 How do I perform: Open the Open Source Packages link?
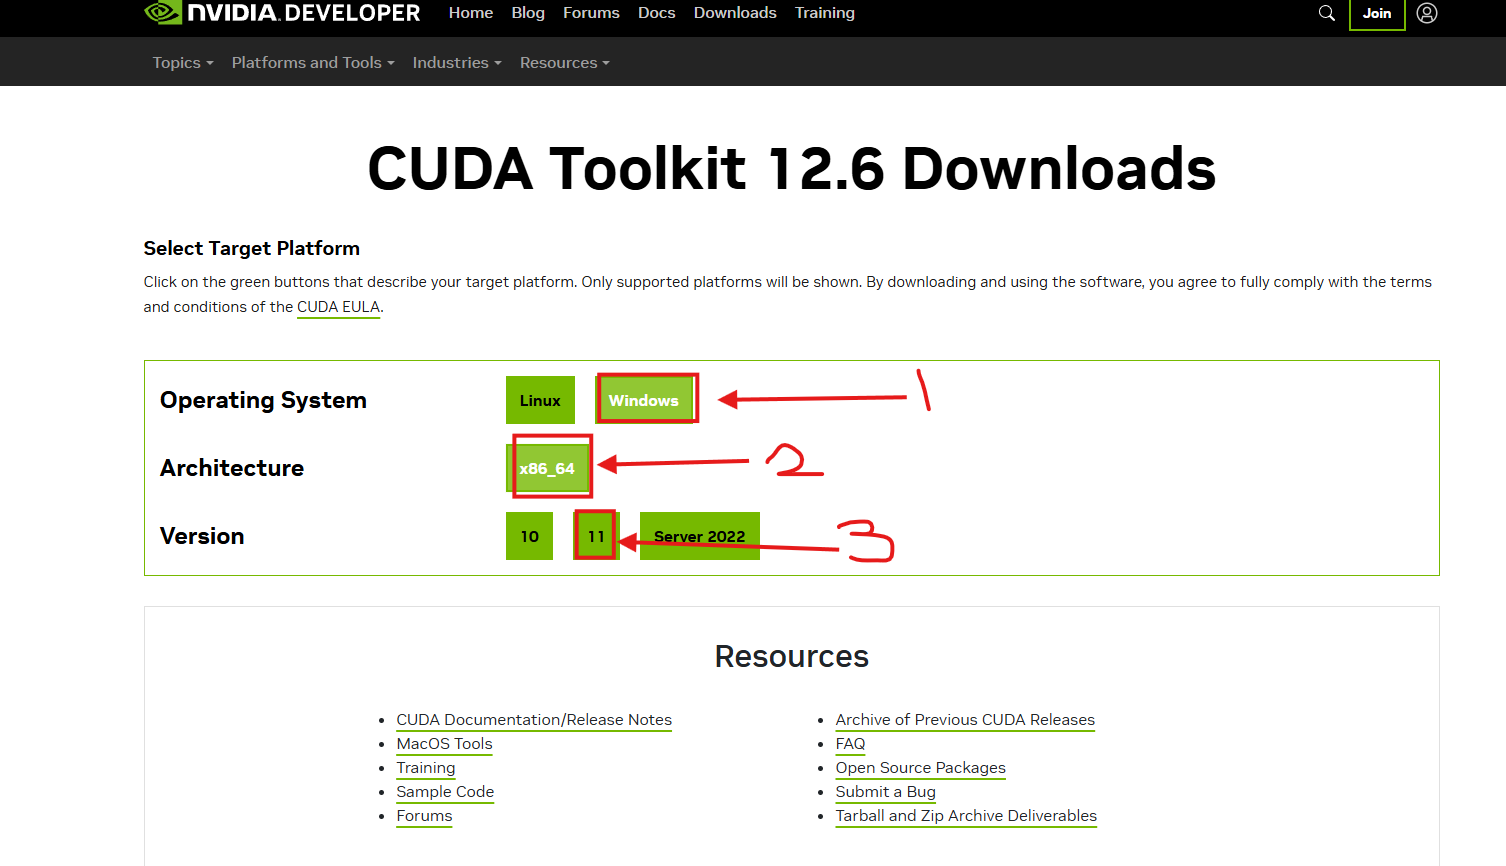[x=921, y=768]
